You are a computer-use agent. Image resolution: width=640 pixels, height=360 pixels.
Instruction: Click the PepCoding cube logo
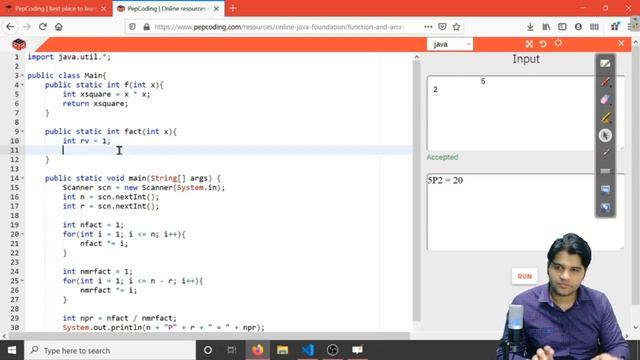click(19, 44)
